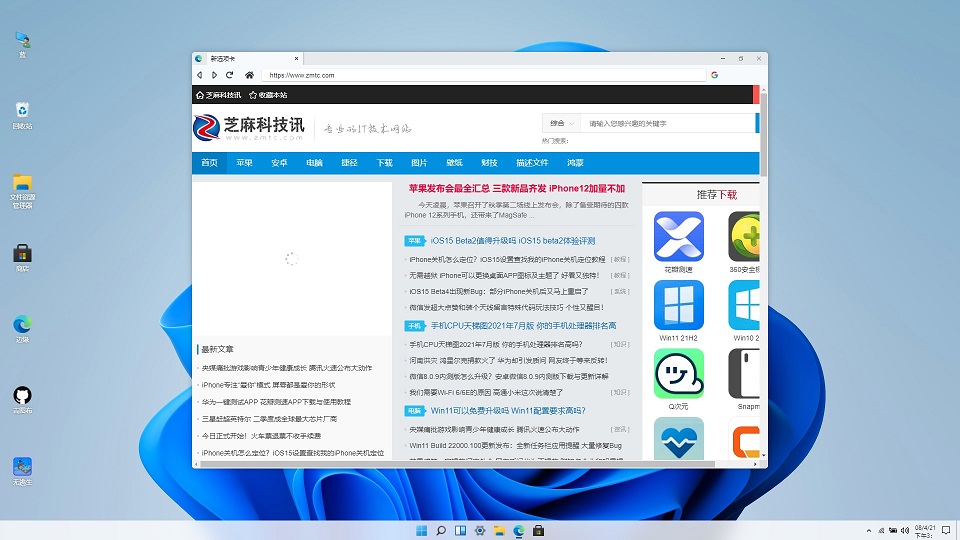Open the Settings gear in the taskbar
The width and height of the screenshot is (960, 540).
(x=480, y=530)
